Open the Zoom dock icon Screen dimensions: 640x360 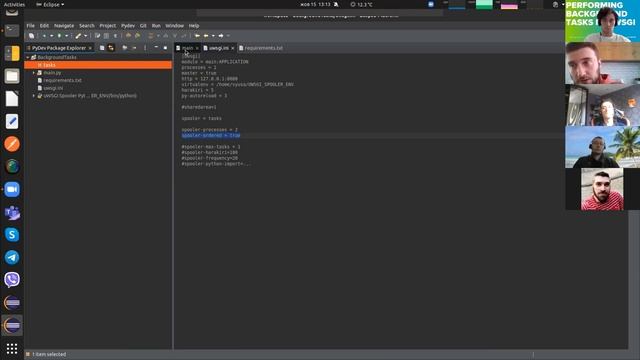(12, 189)
